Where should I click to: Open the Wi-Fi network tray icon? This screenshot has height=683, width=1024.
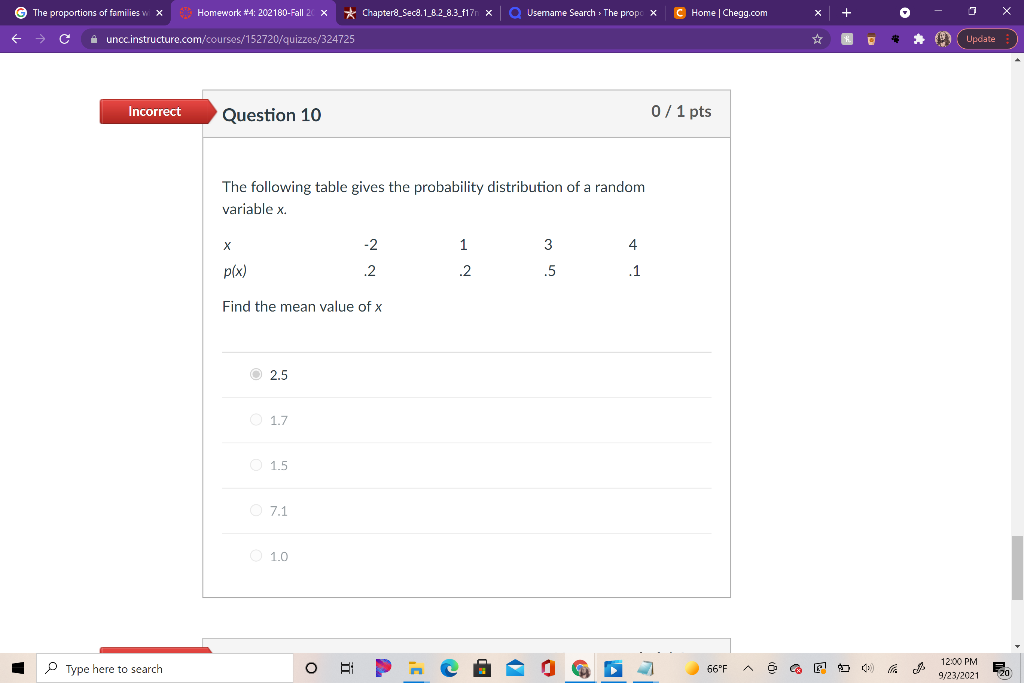click(x=893, y=669)
